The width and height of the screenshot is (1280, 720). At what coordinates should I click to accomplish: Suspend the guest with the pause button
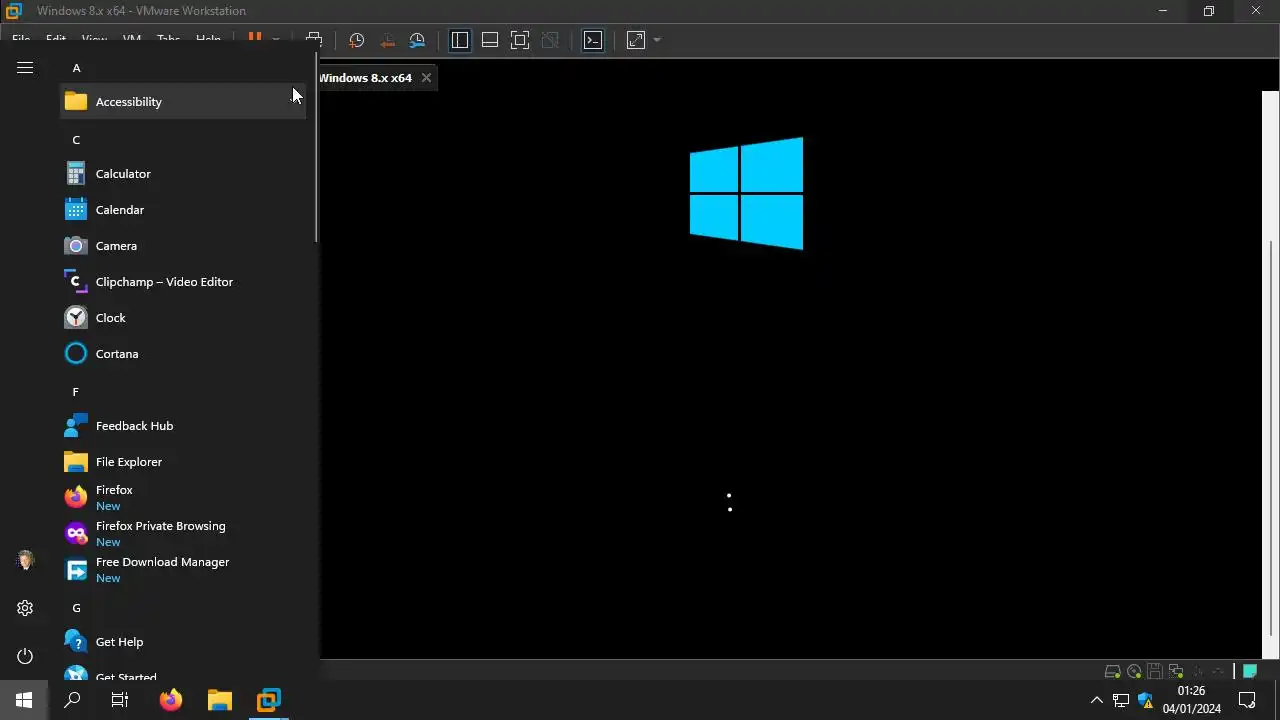(x=255, y=38)
